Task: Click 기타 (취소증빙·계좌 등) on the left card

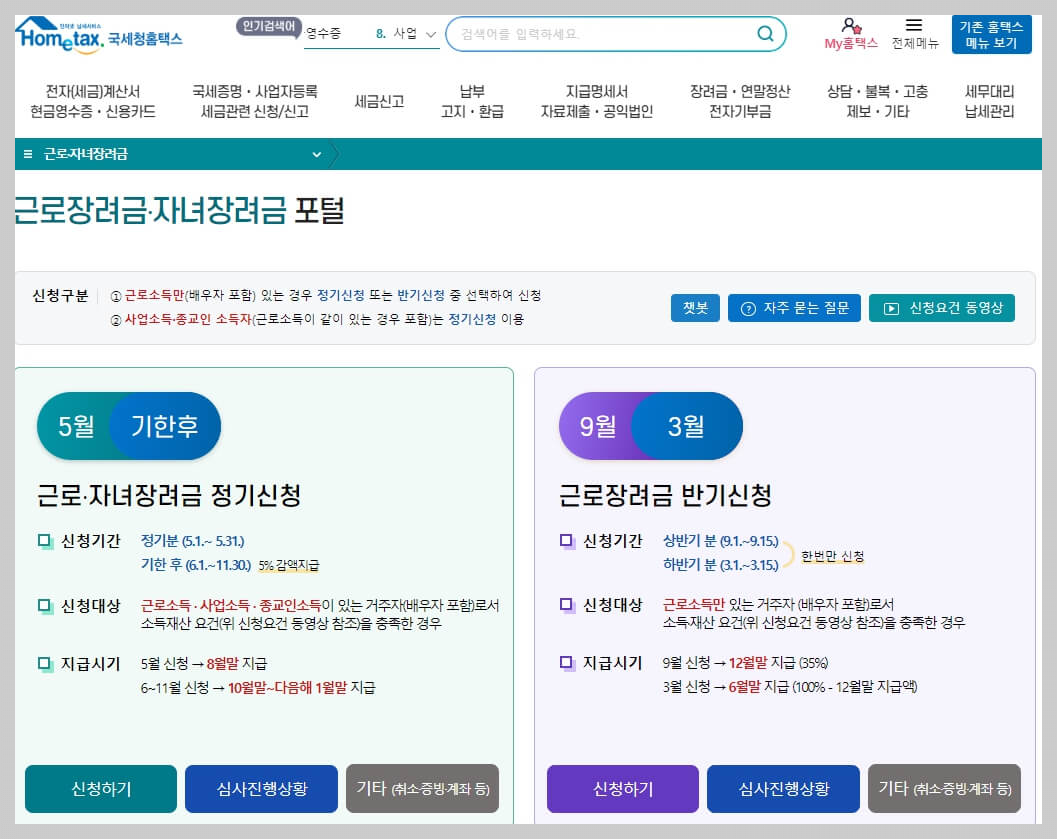Action: [422, 789]
